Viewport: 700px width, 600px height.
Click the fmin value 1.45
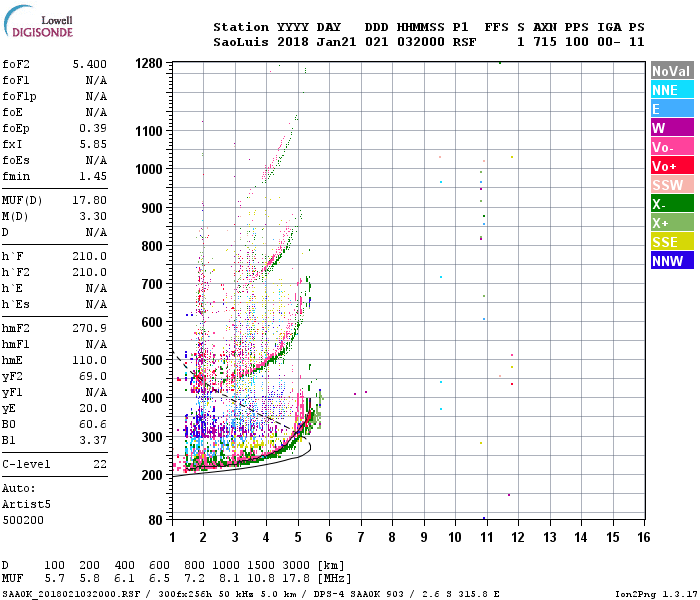pyautogui.click(x=93, y=176)
